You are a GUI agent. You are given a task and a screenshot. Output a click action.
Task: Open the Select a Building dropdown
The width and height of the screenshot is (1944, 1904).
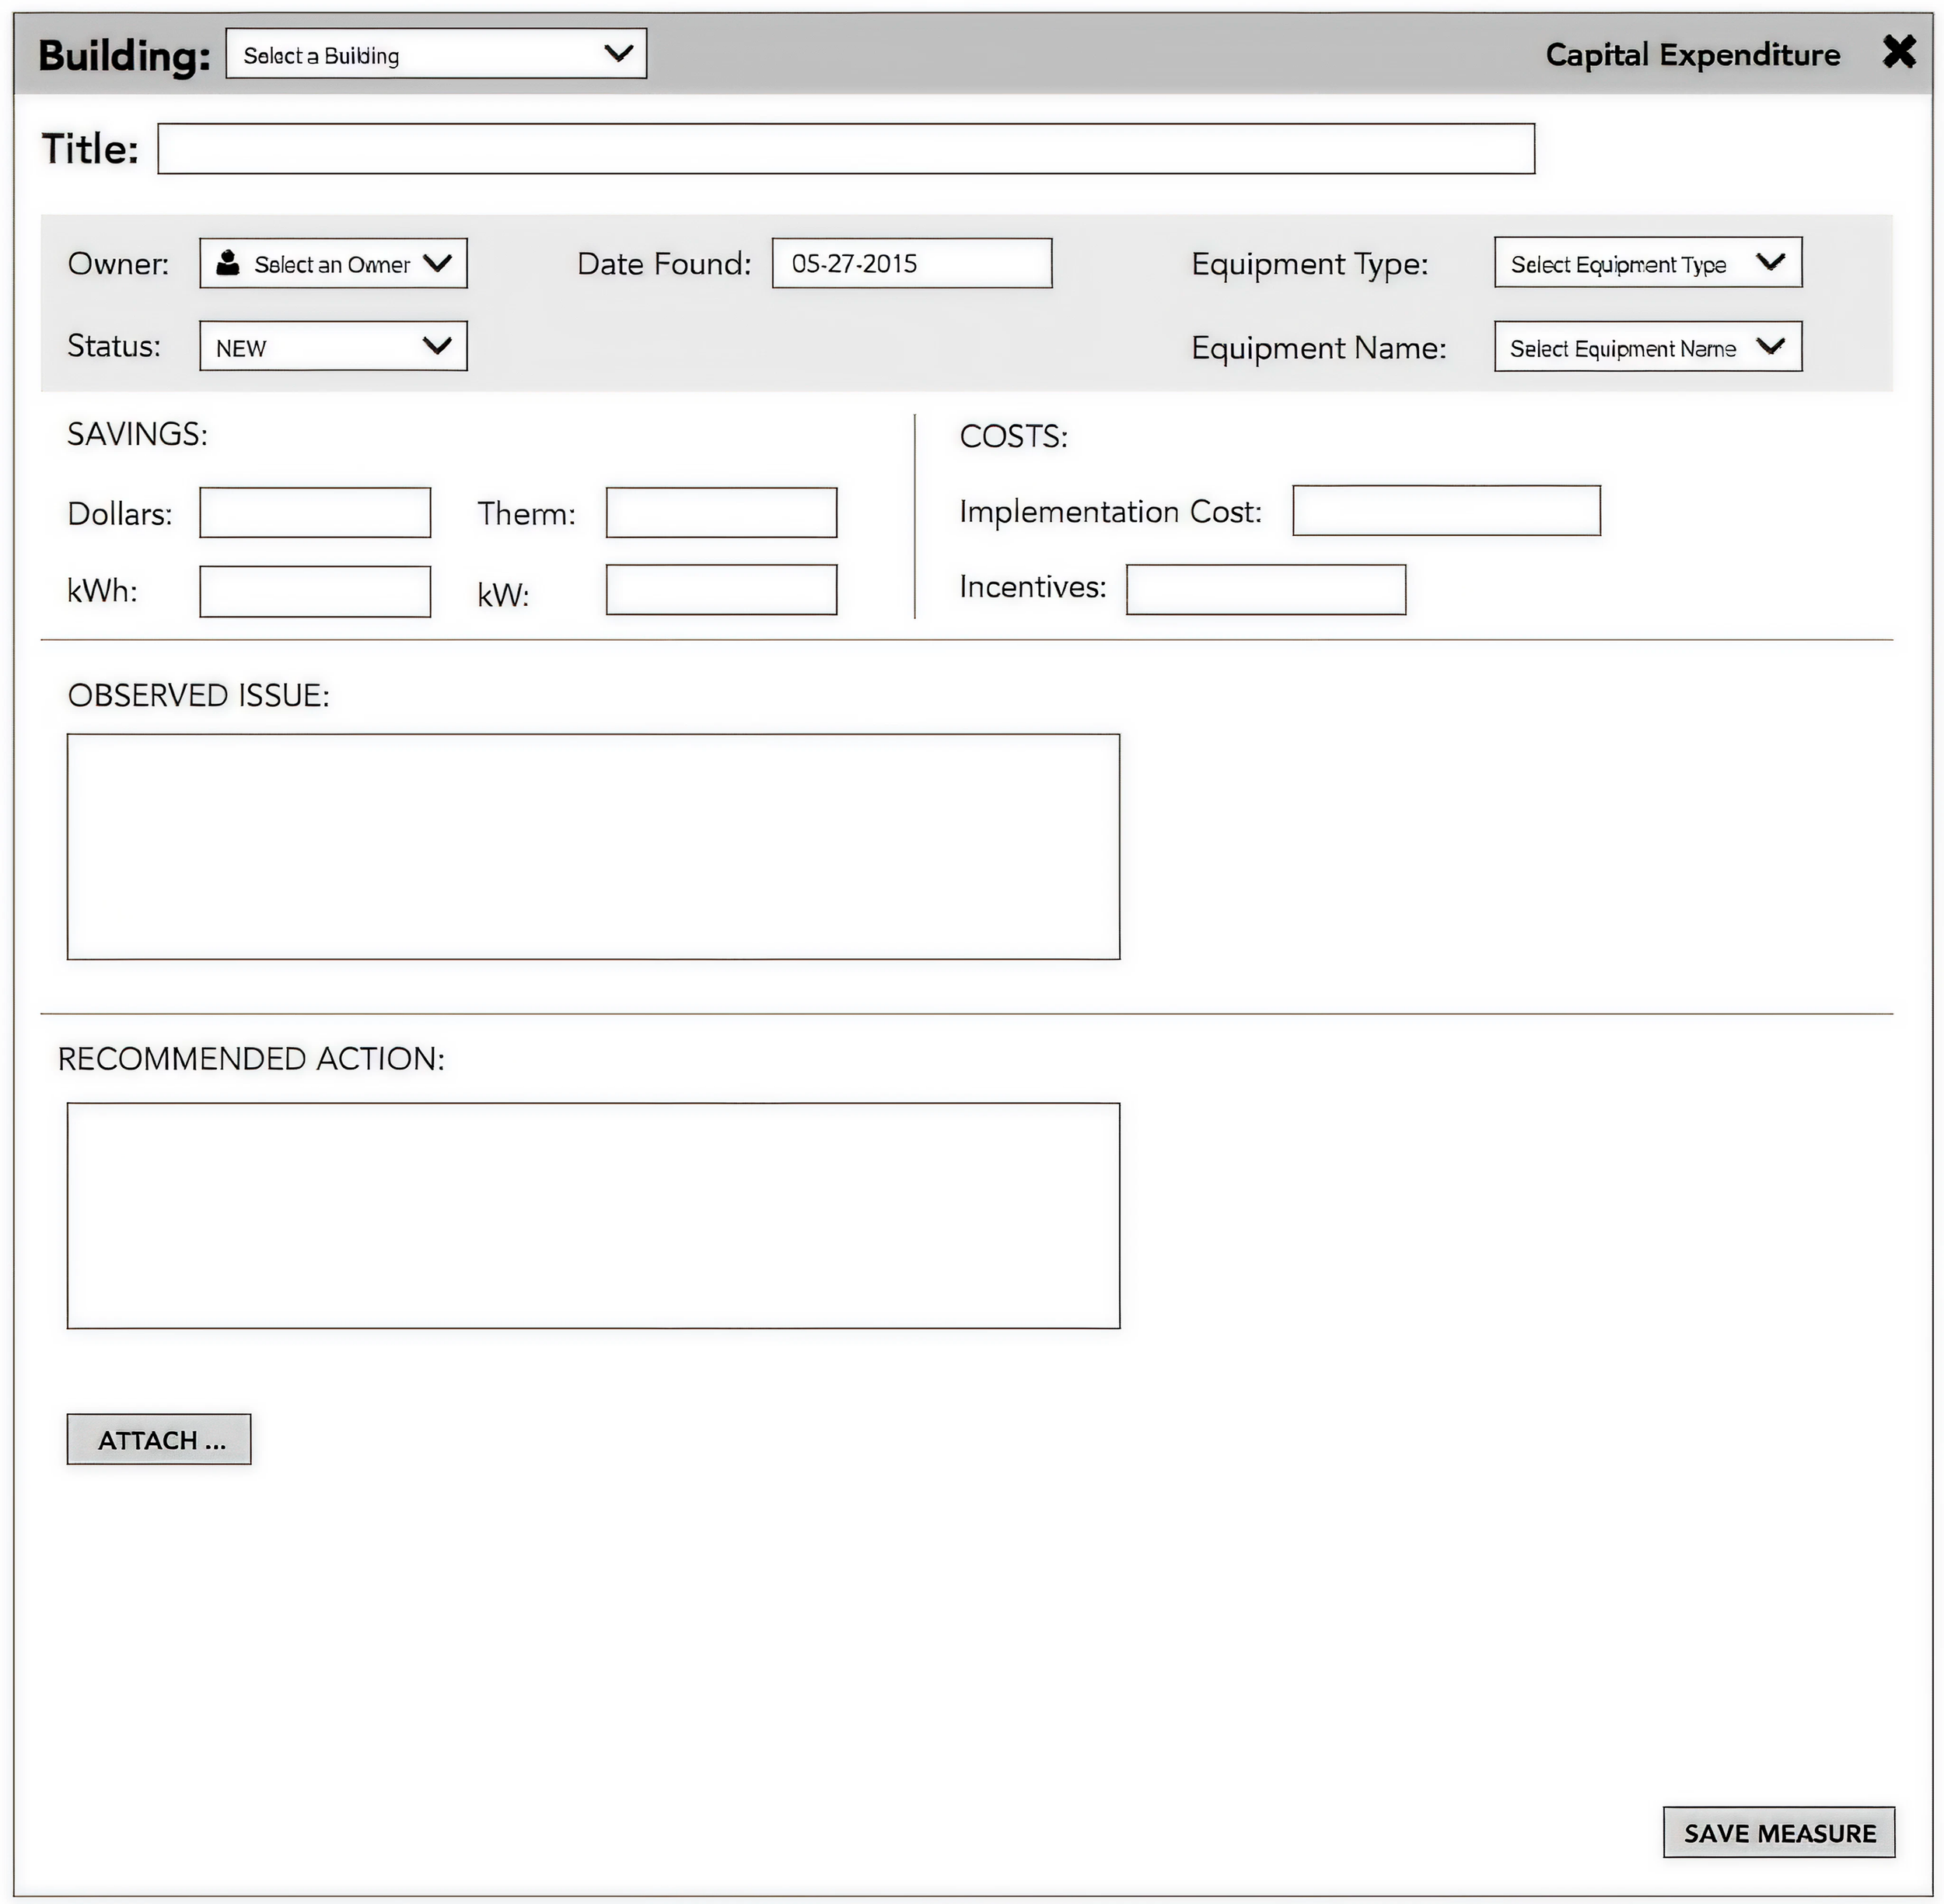[x=435, y=54]
